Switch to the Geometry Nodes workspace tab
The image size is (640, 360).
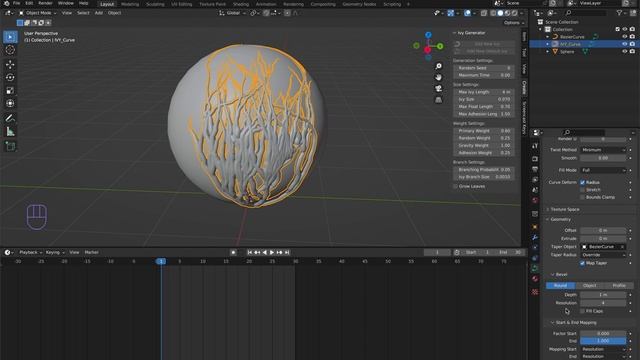click(359, 4)
